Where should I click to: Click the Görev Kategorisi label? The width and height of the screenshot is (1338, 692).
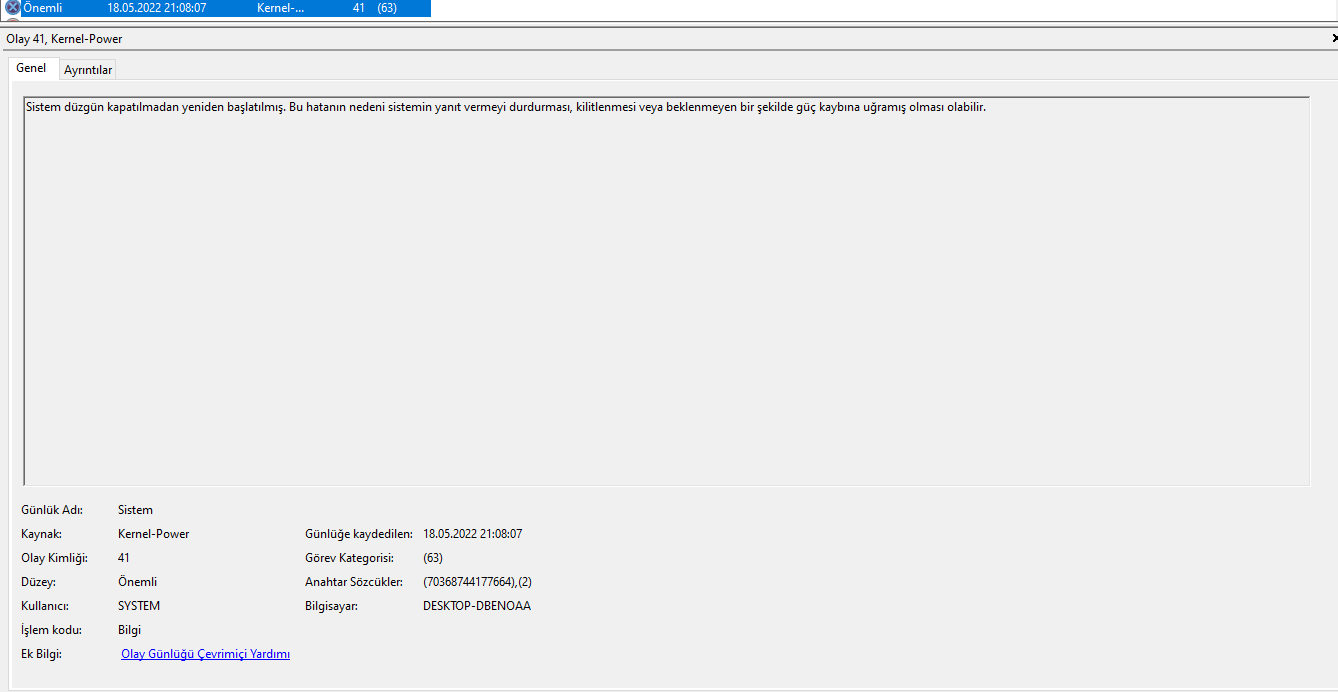coord(350,558)
